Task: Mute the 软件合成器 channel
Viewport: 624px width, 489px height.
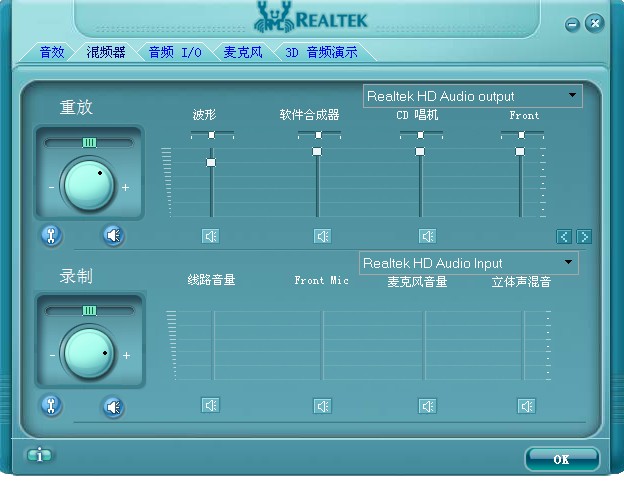Action: tap(322, 236)
